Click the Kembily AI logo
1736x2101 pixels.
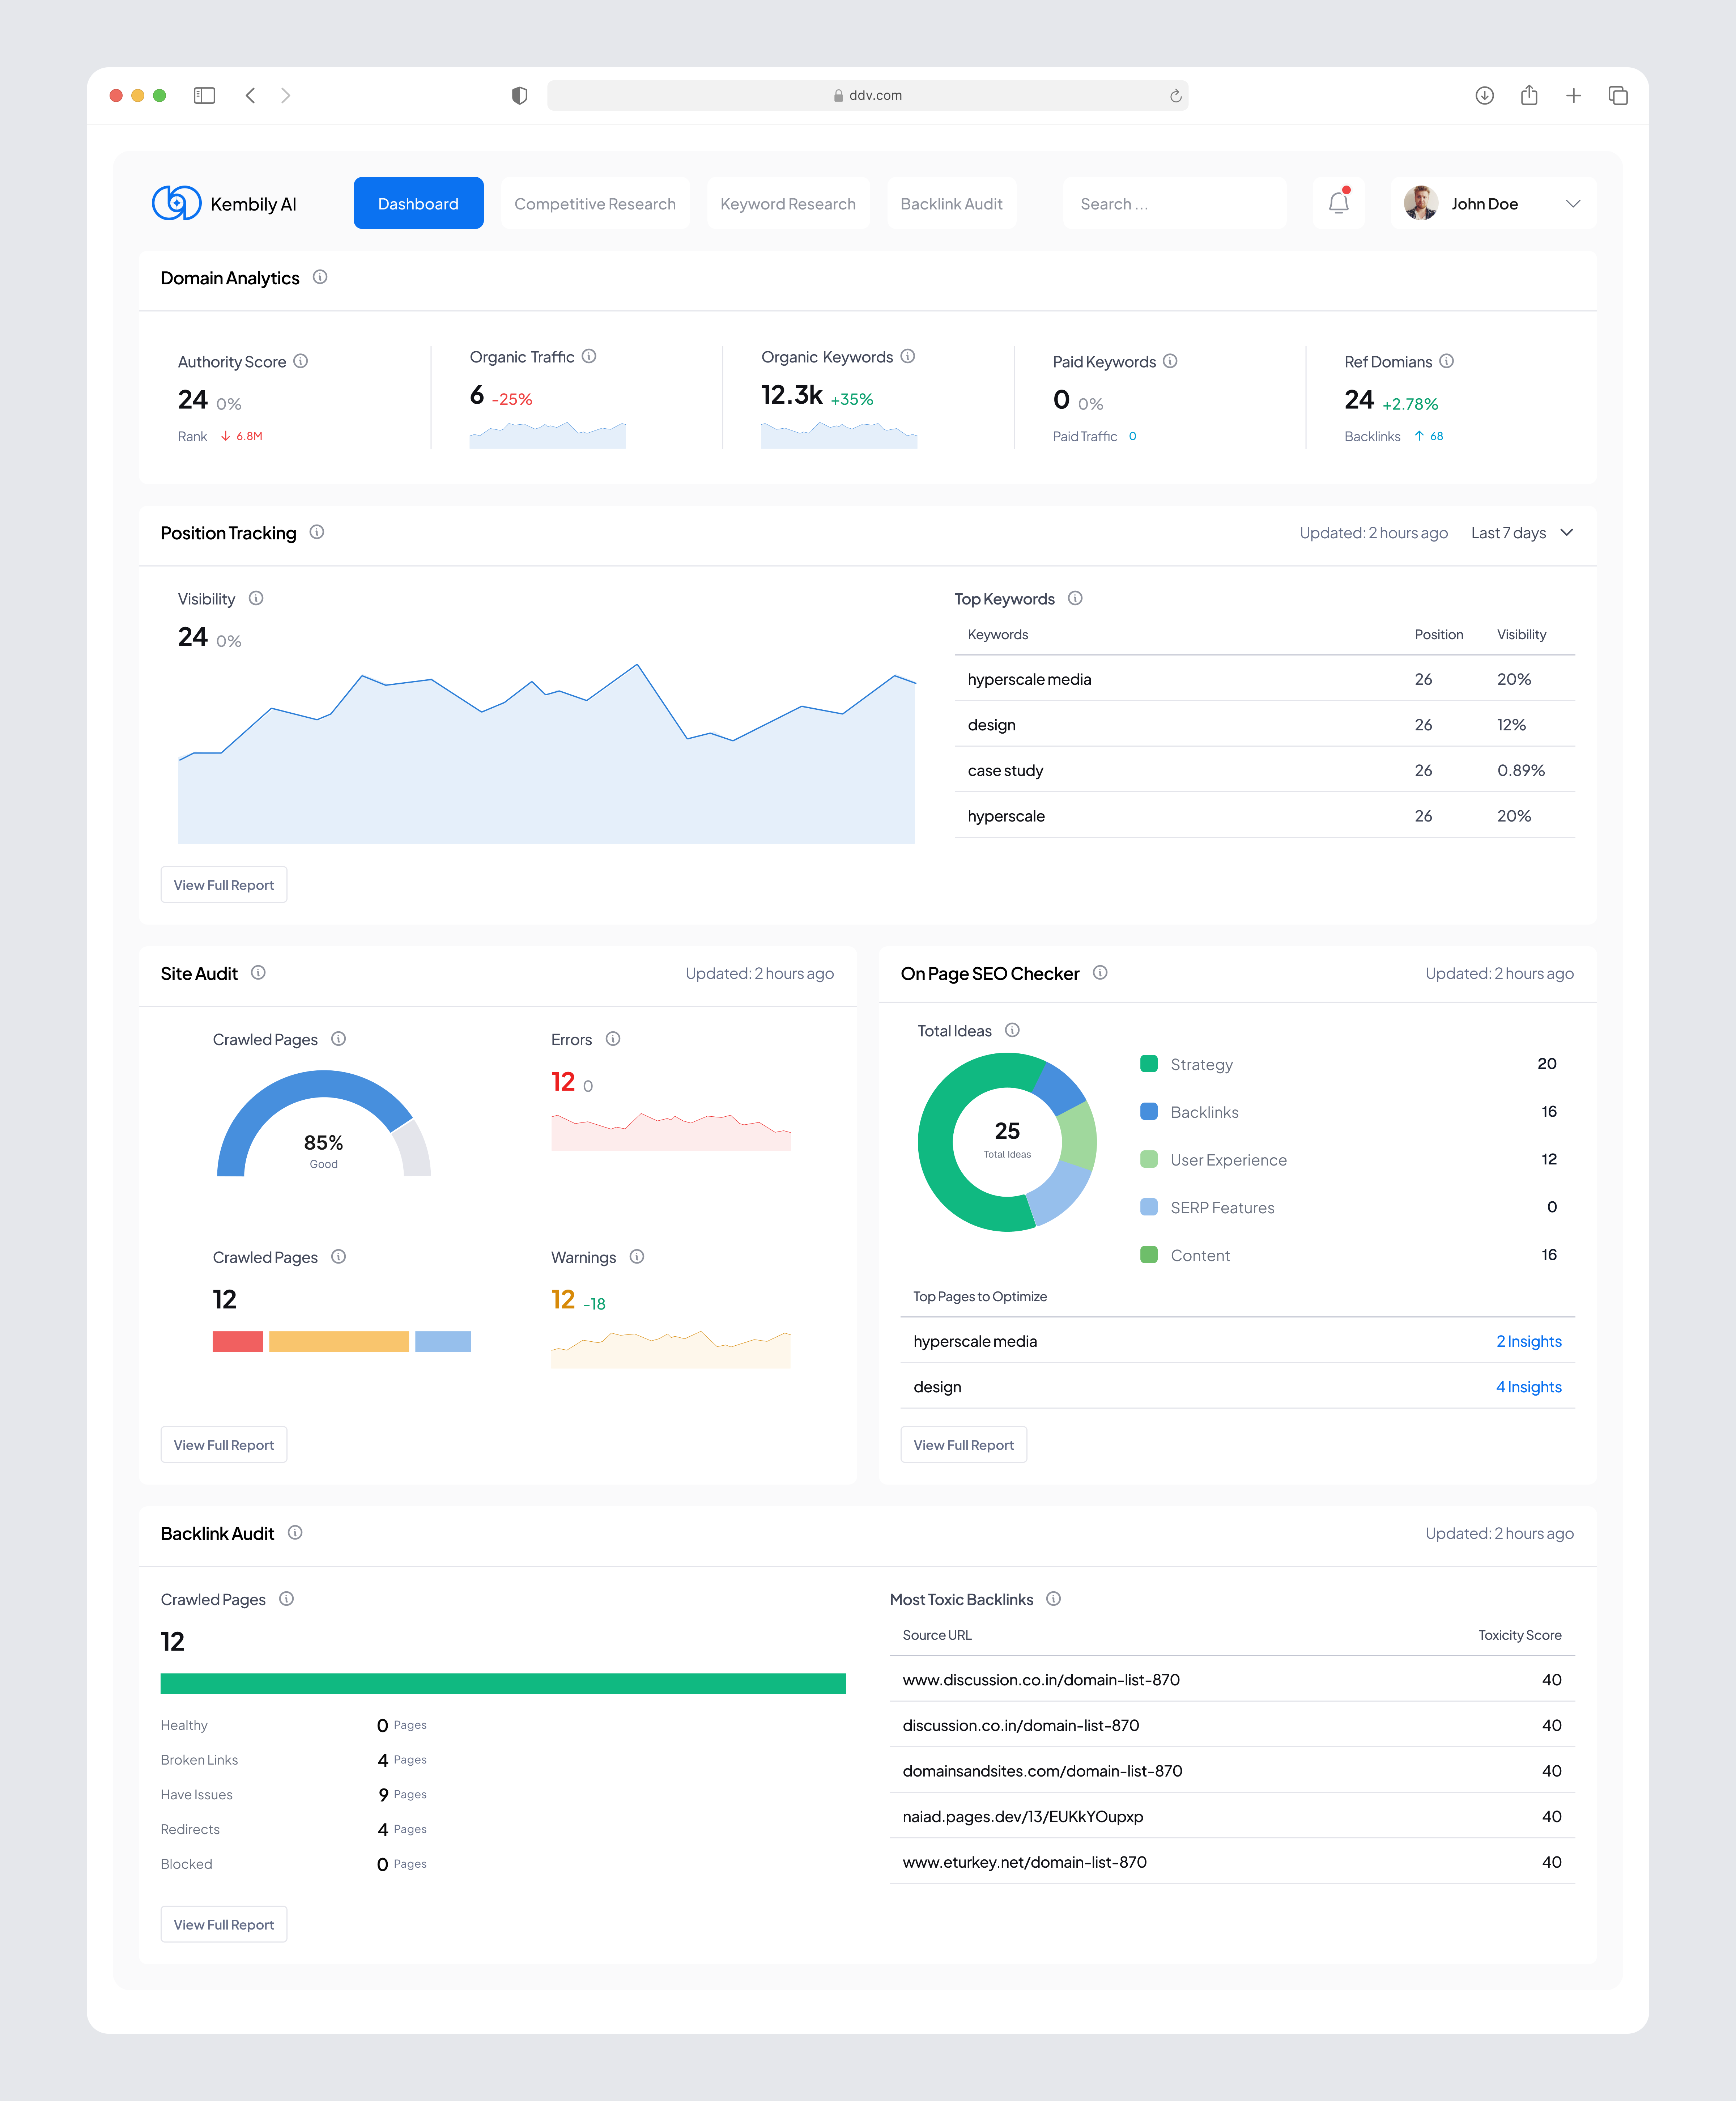pos(224,203)
